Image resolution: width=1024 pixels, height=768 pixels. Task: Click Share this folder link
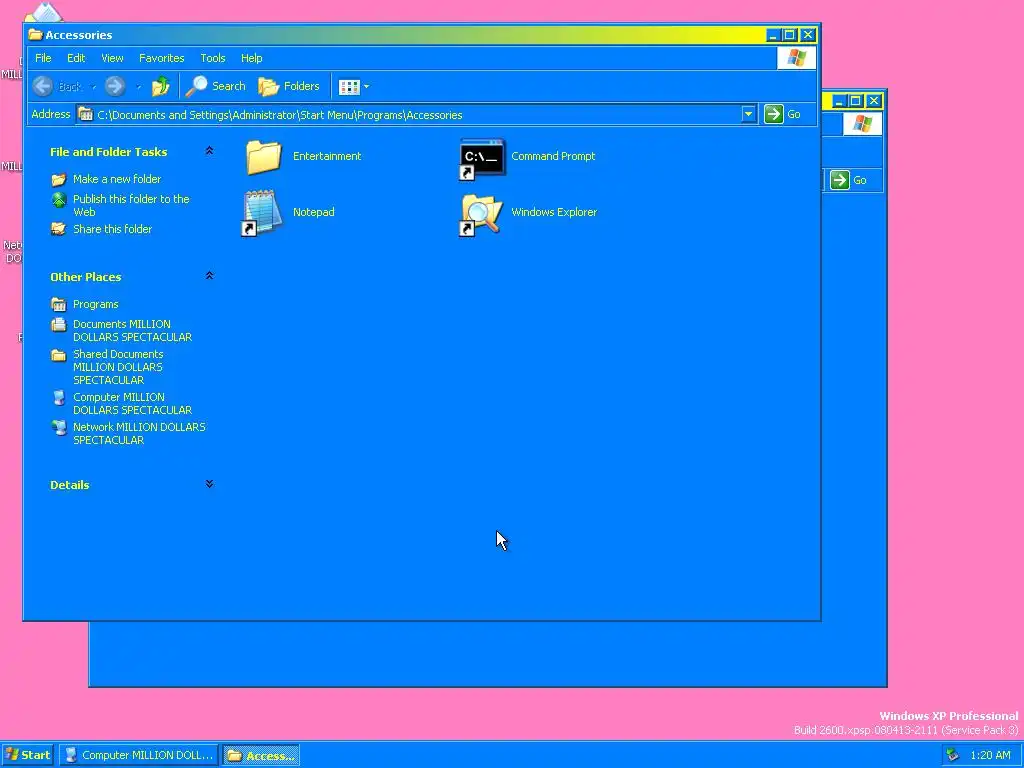click(x=112, y=229)
